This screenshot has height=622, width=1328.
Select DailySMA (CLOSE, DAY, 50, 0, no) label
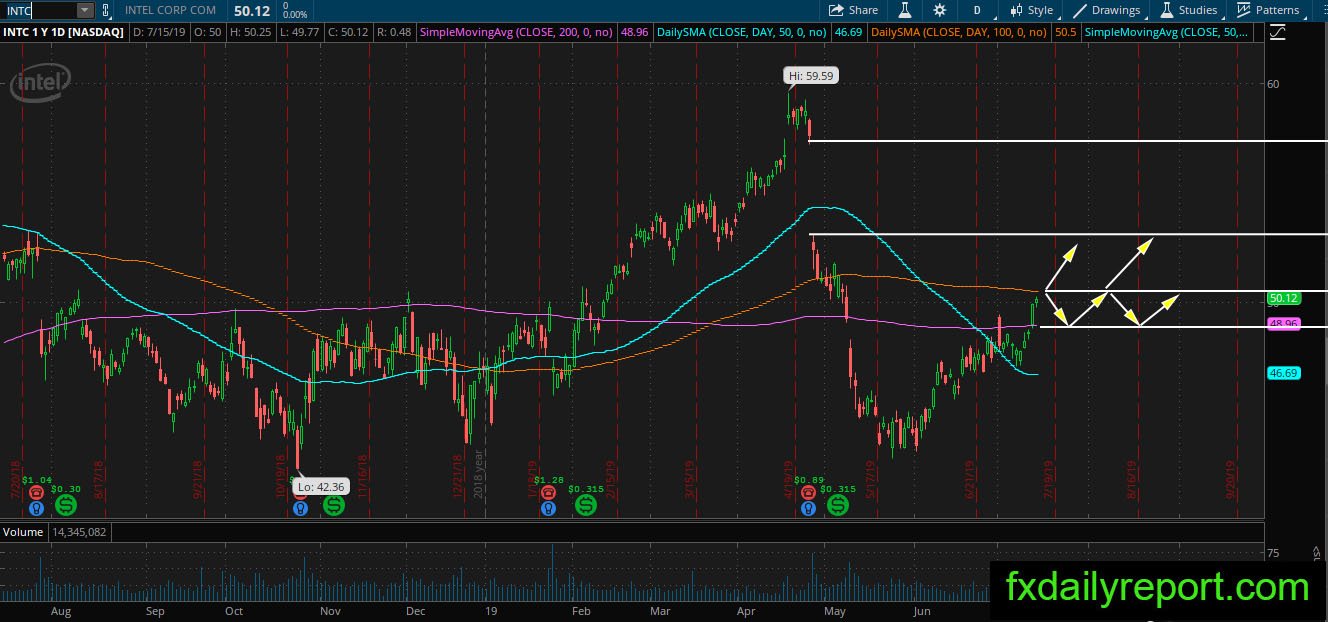pos(744,32)
